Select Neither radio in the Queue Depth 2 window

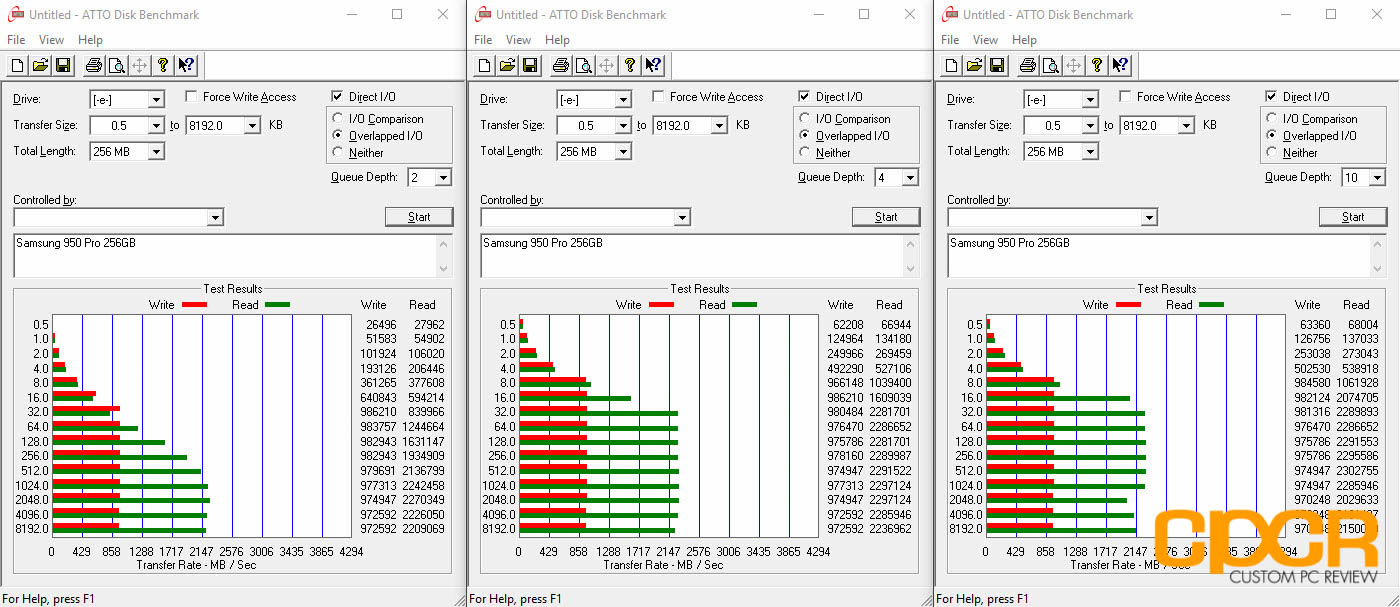338,153
